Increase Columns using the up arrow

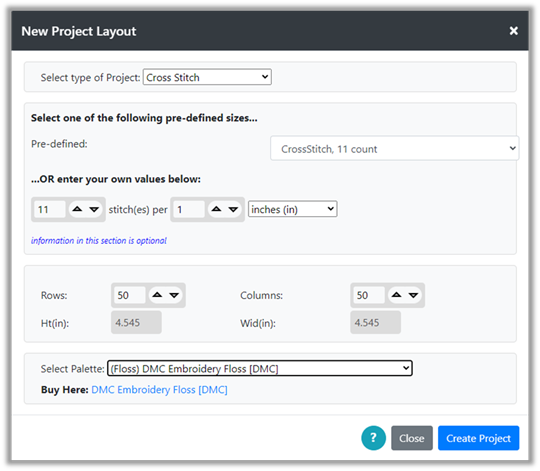point(396,295)
